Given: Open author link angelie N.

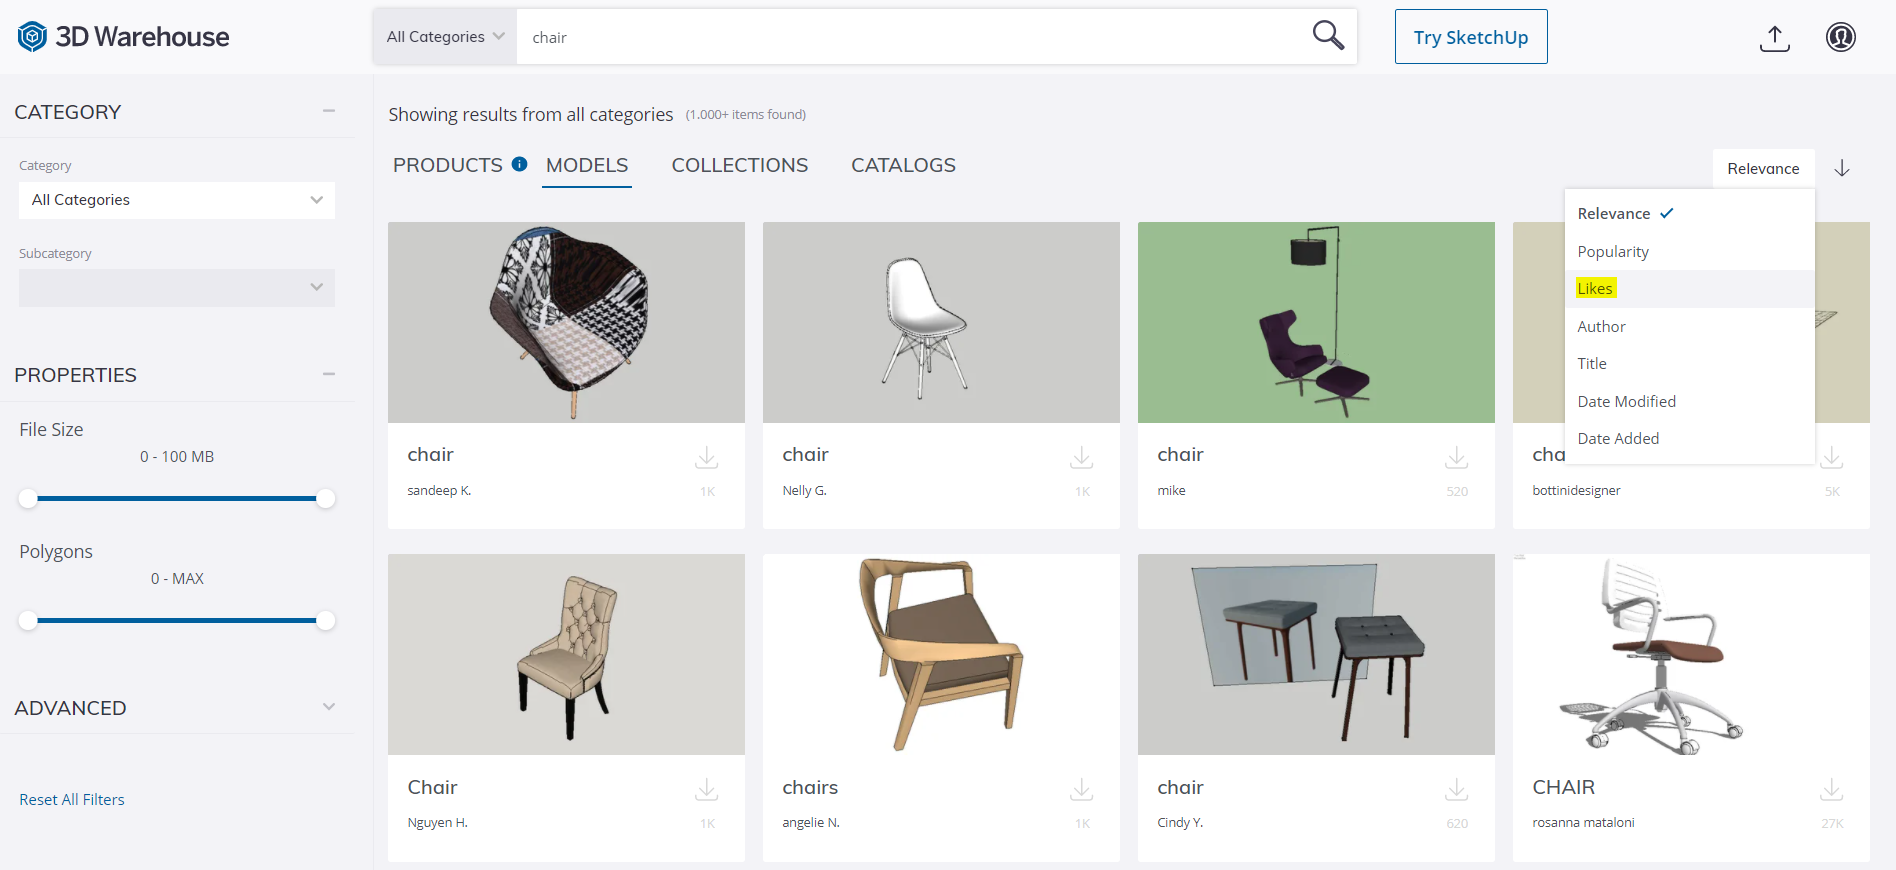Looking at the screenshot, I should (811, 823).
